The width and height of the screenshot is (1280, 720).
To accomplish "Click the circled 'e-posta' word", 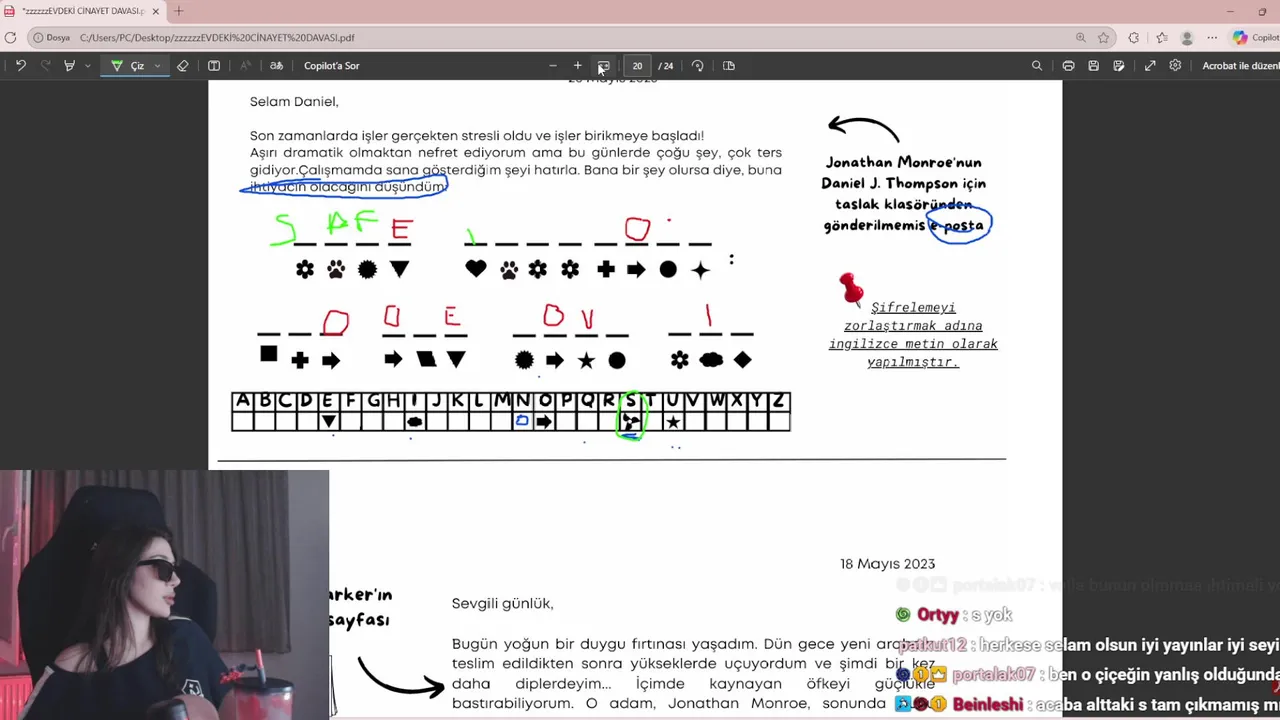I will (958, 226).
